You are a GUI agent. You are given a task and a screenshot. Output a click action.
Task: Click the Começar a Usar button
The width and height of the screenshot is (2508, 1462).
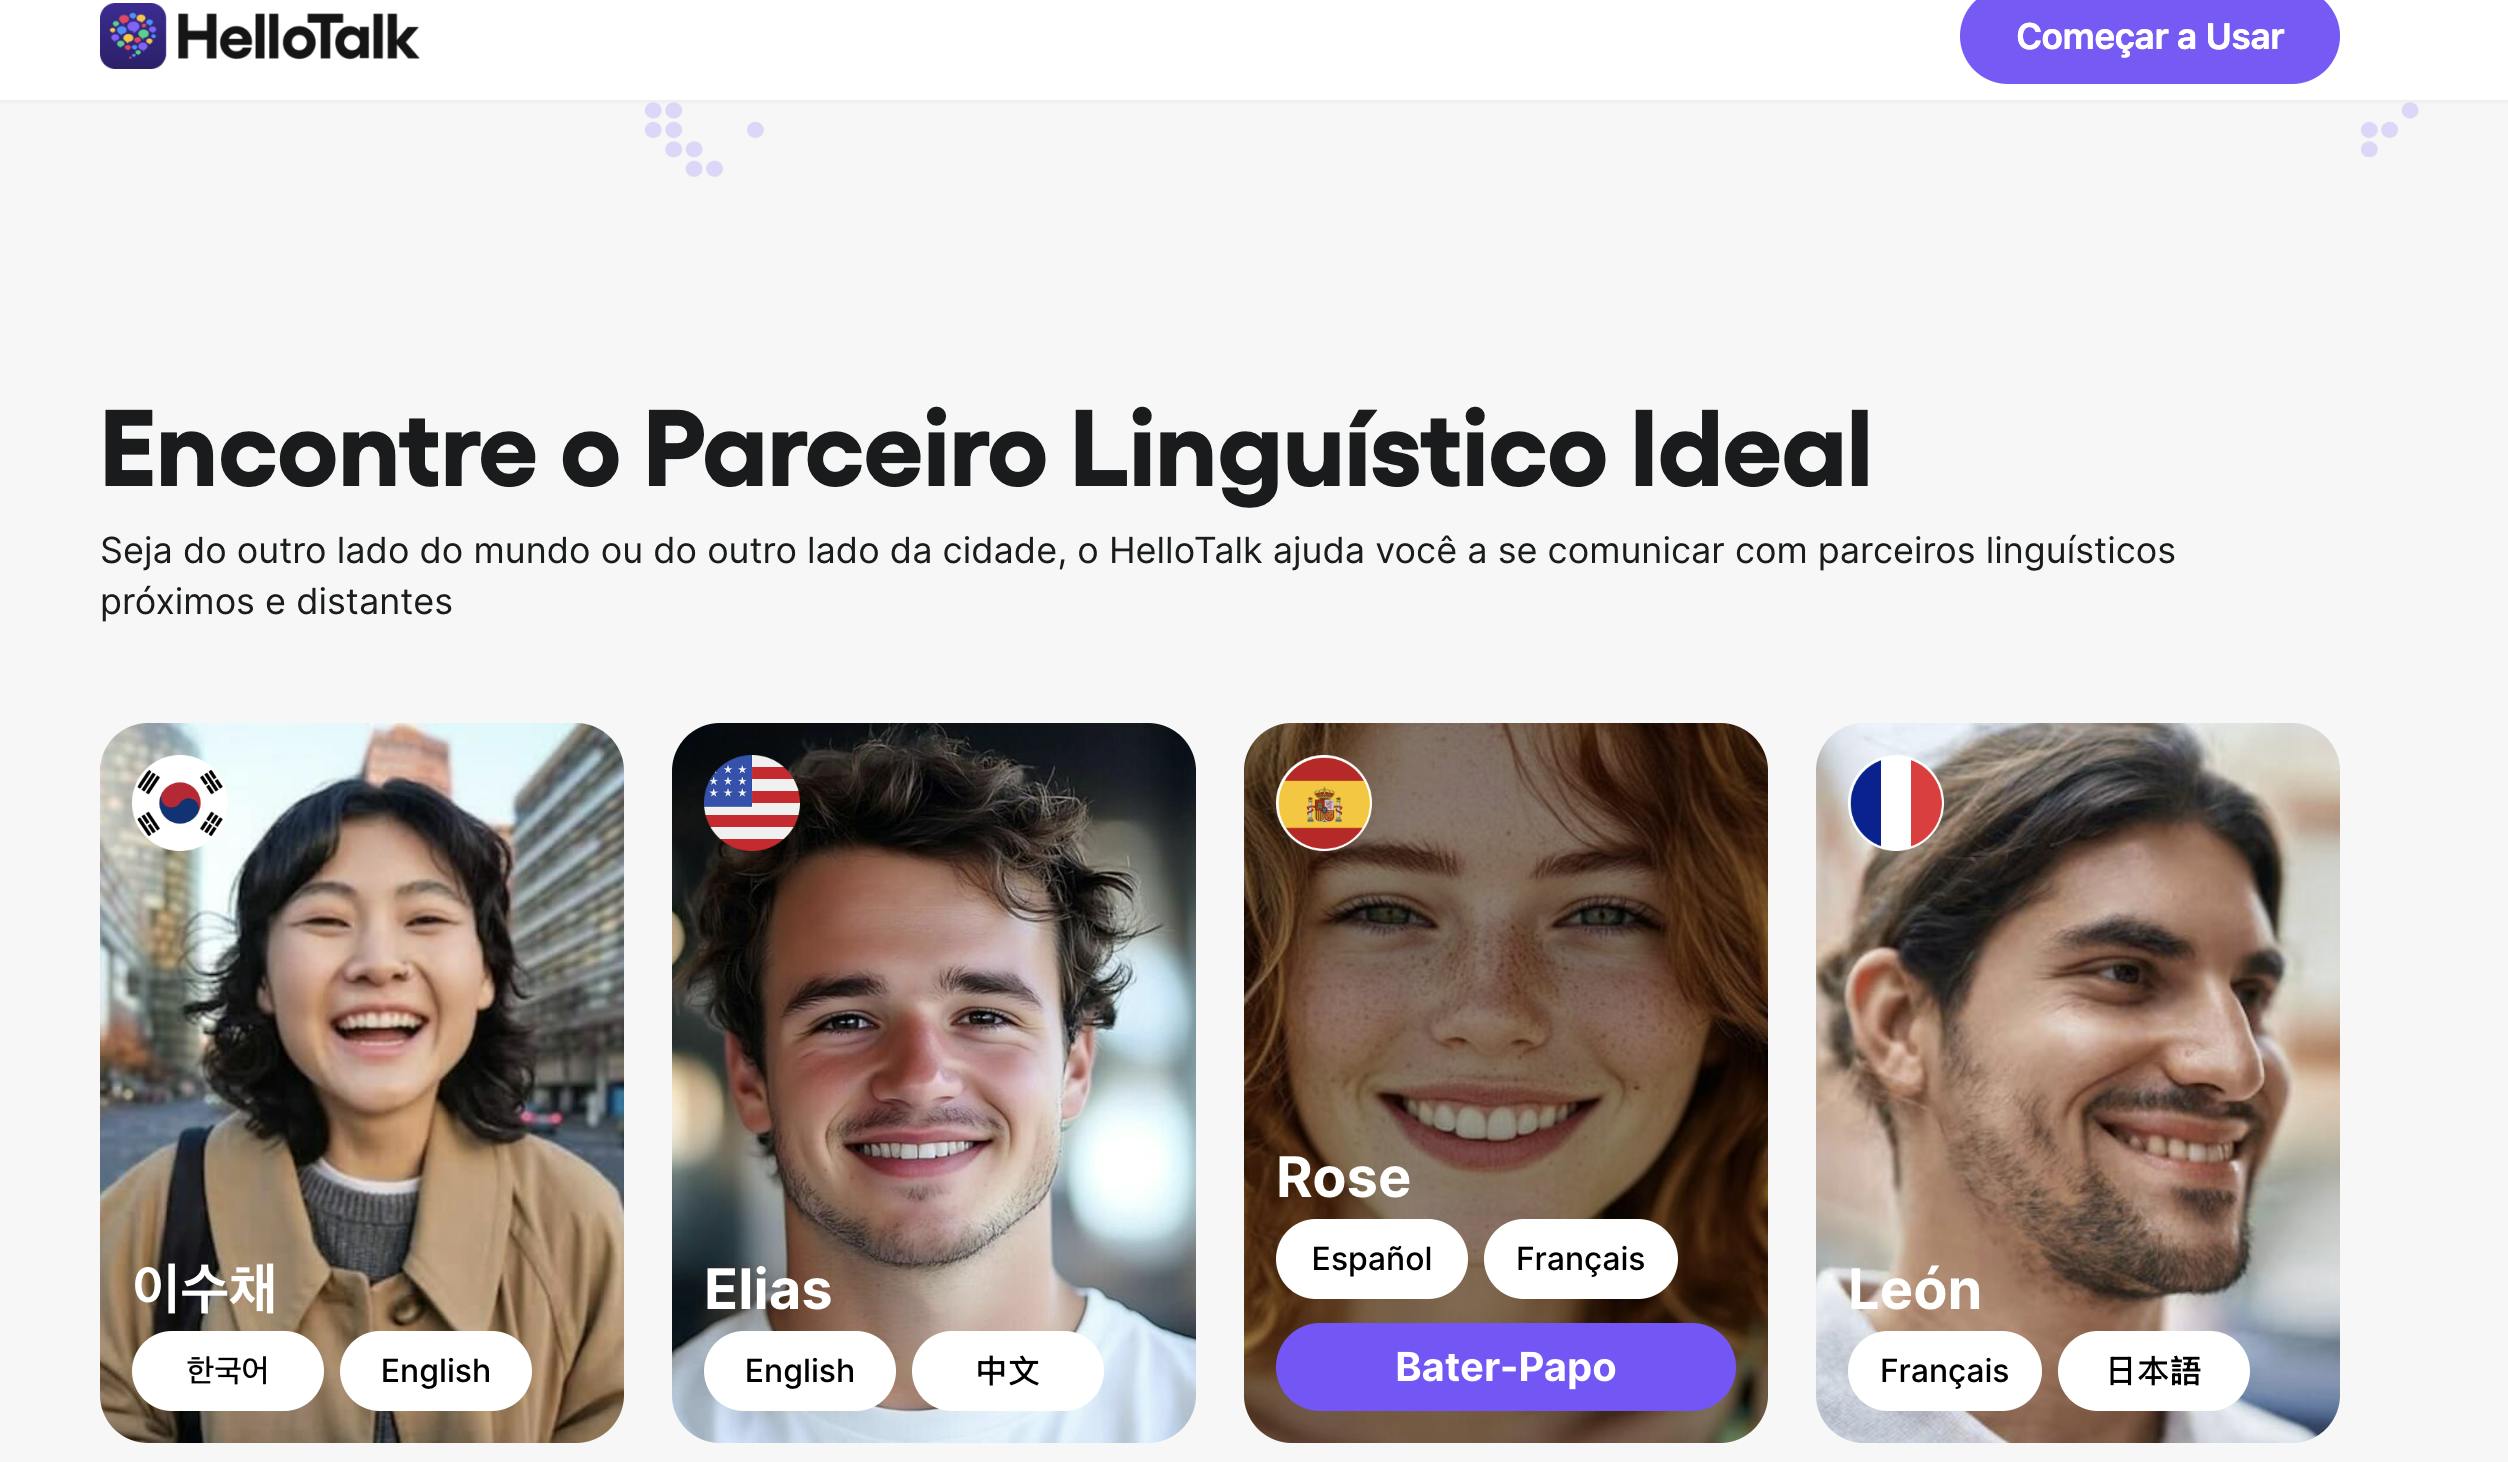(x=2149, y=38)
